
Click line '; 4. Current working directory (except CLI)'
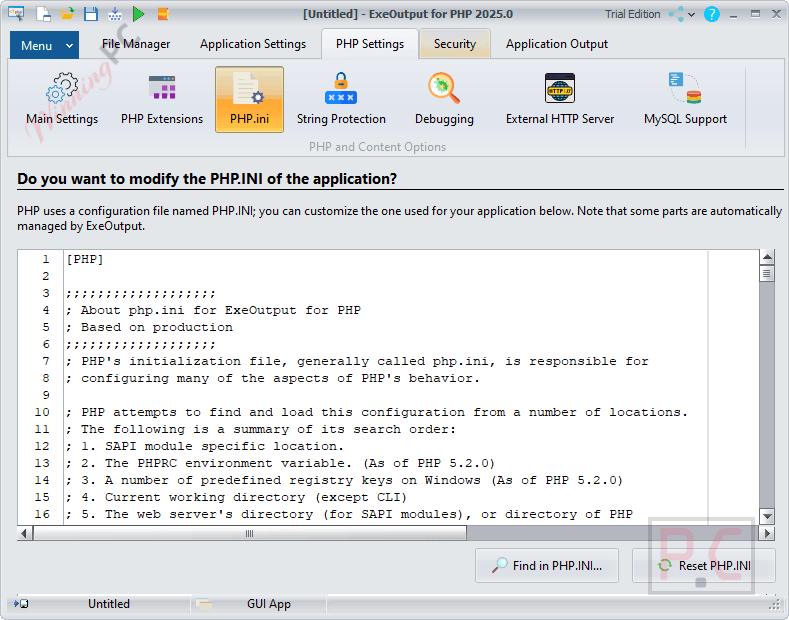point(236,498)
